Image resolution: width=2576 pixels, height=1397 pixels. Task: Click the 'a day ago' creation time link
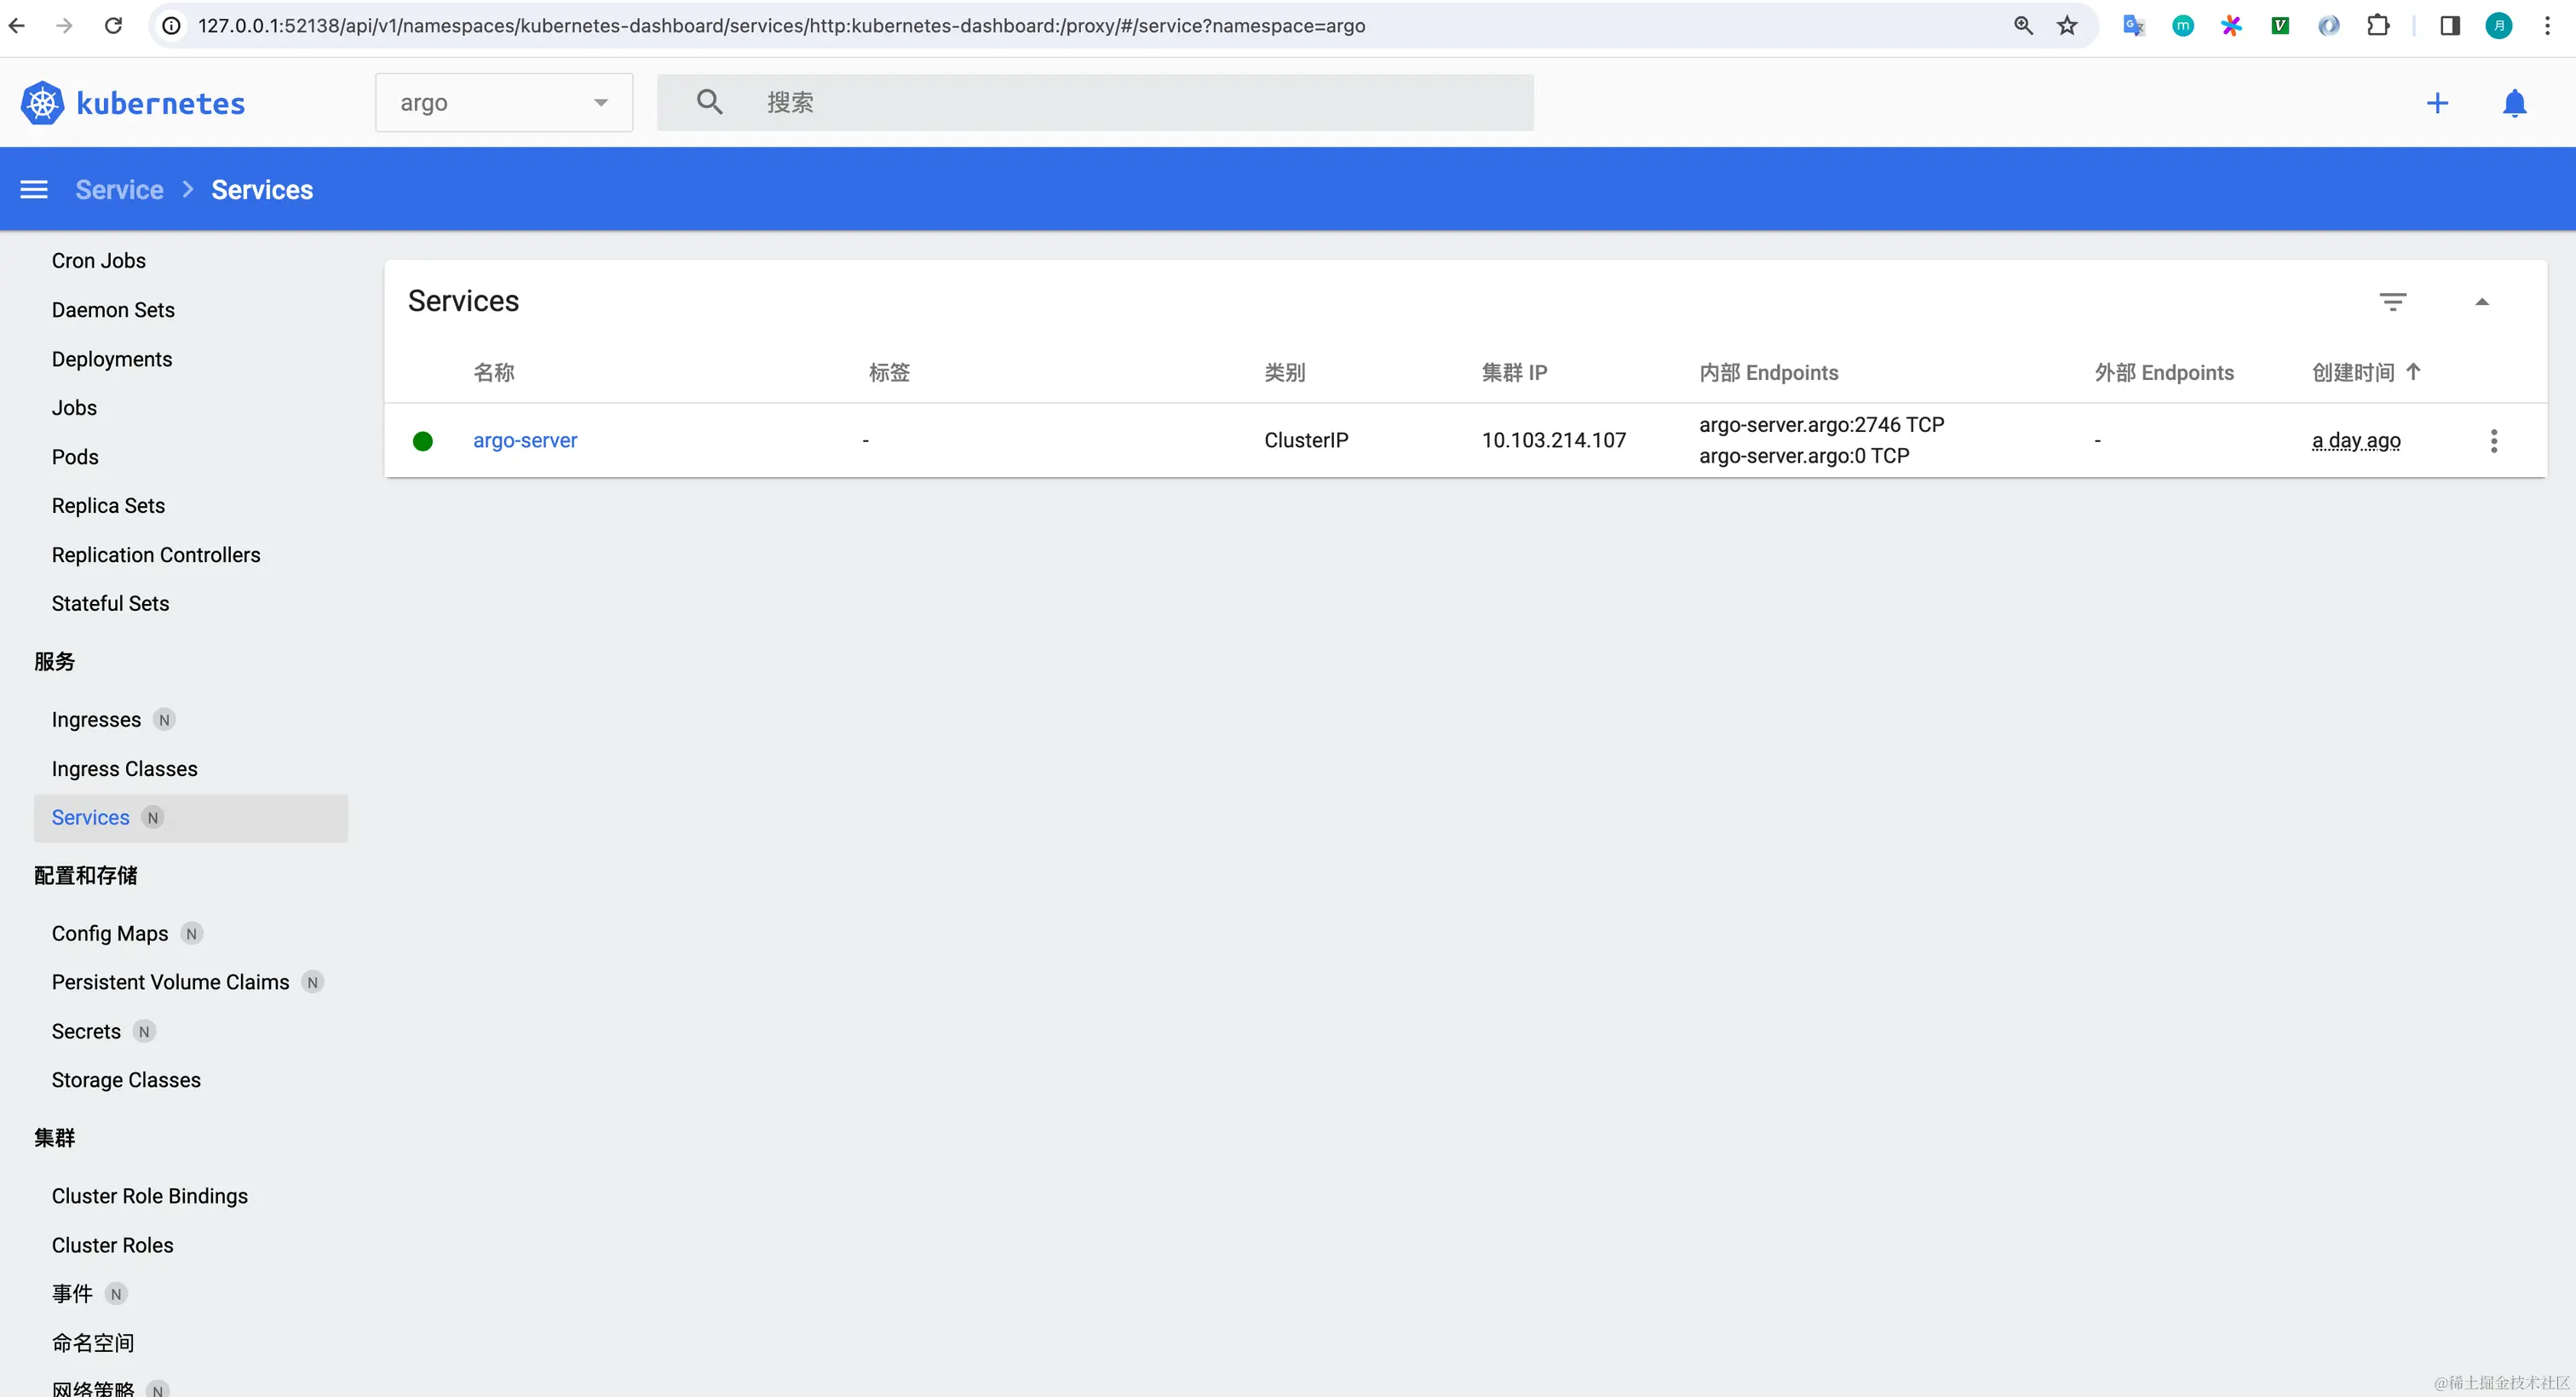pyautogui.click(x=2356, y=440)
